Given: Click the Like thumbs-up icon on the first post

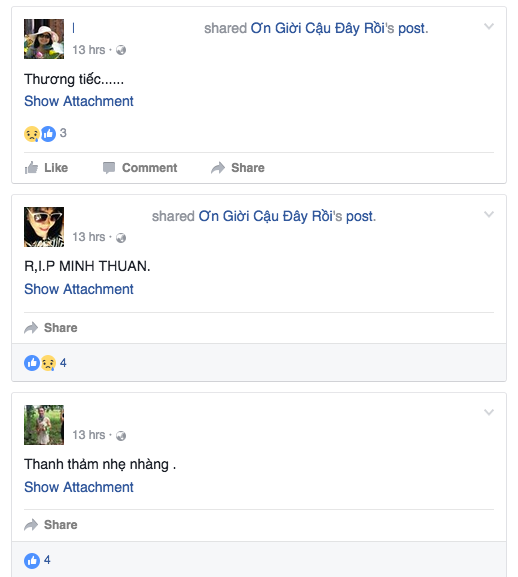Looking at the screenshot, I should pos(31,168).
